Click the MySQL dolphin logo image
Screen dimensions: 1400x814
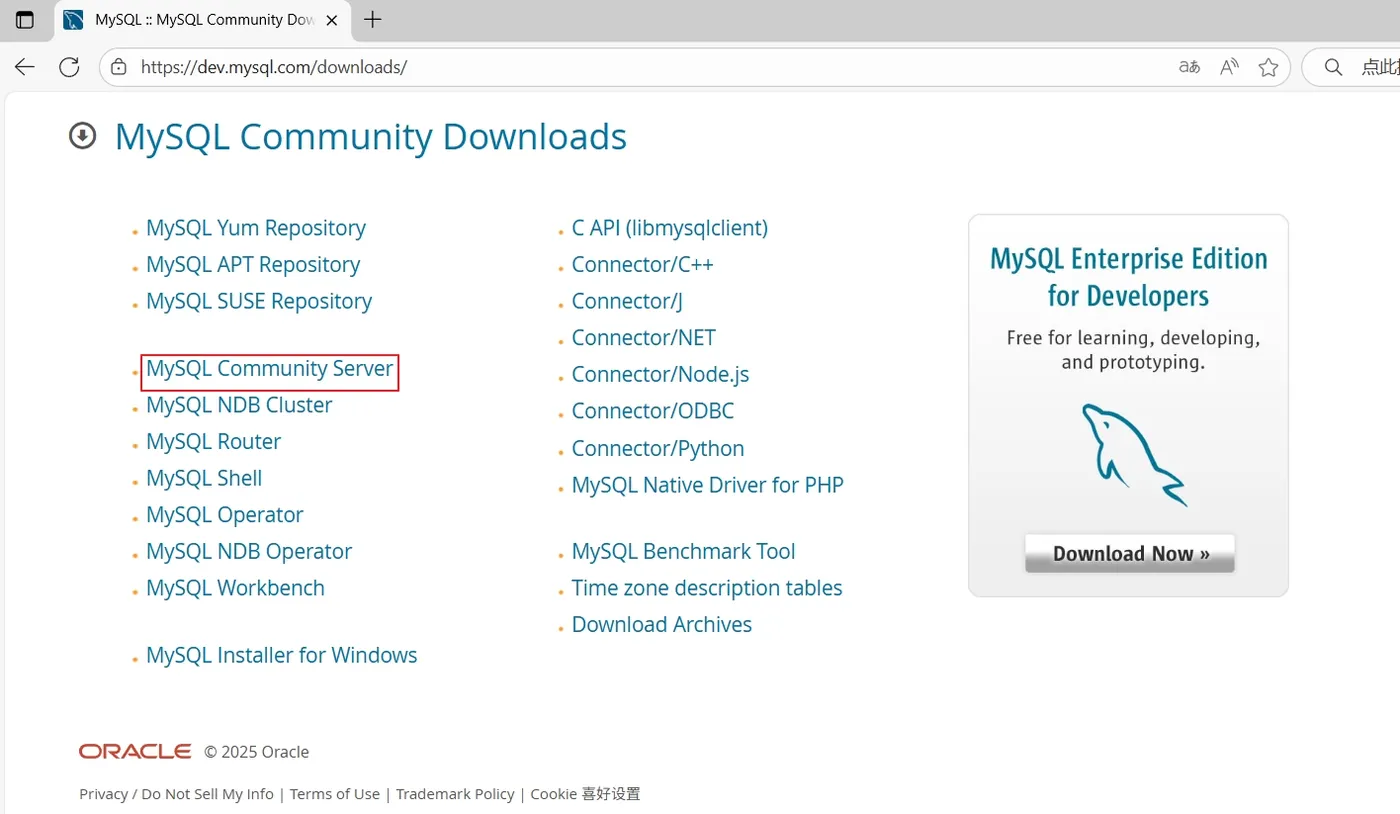[x=1133, y=454]
